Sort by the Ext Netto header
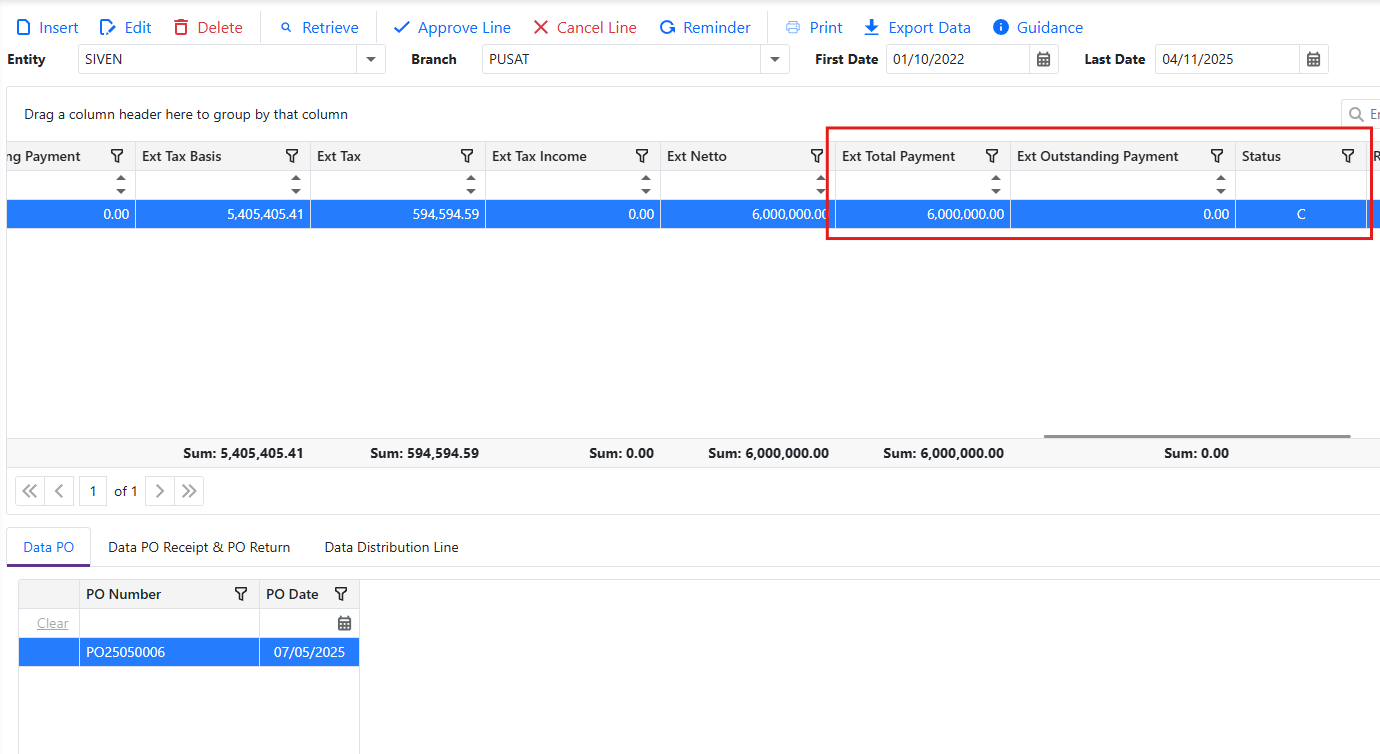The image size is (1380, 754). coord(697,156)
